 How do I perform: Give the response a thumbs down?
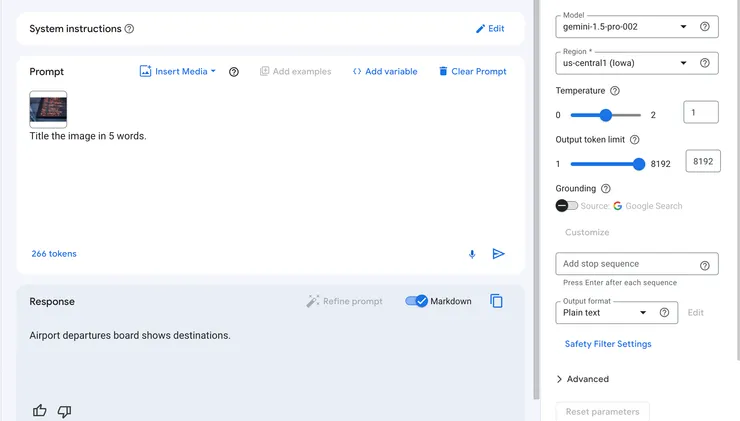pos(64,411)
